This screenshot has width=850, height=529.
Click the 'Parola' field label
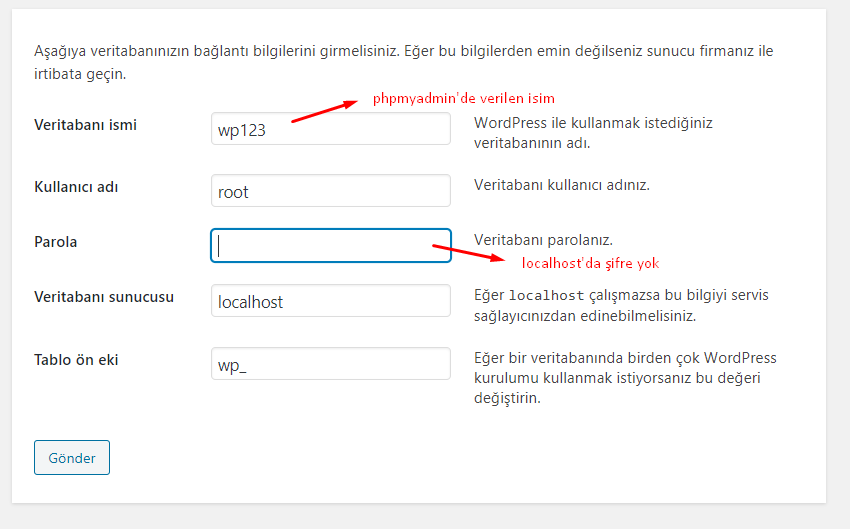point(56,242)
